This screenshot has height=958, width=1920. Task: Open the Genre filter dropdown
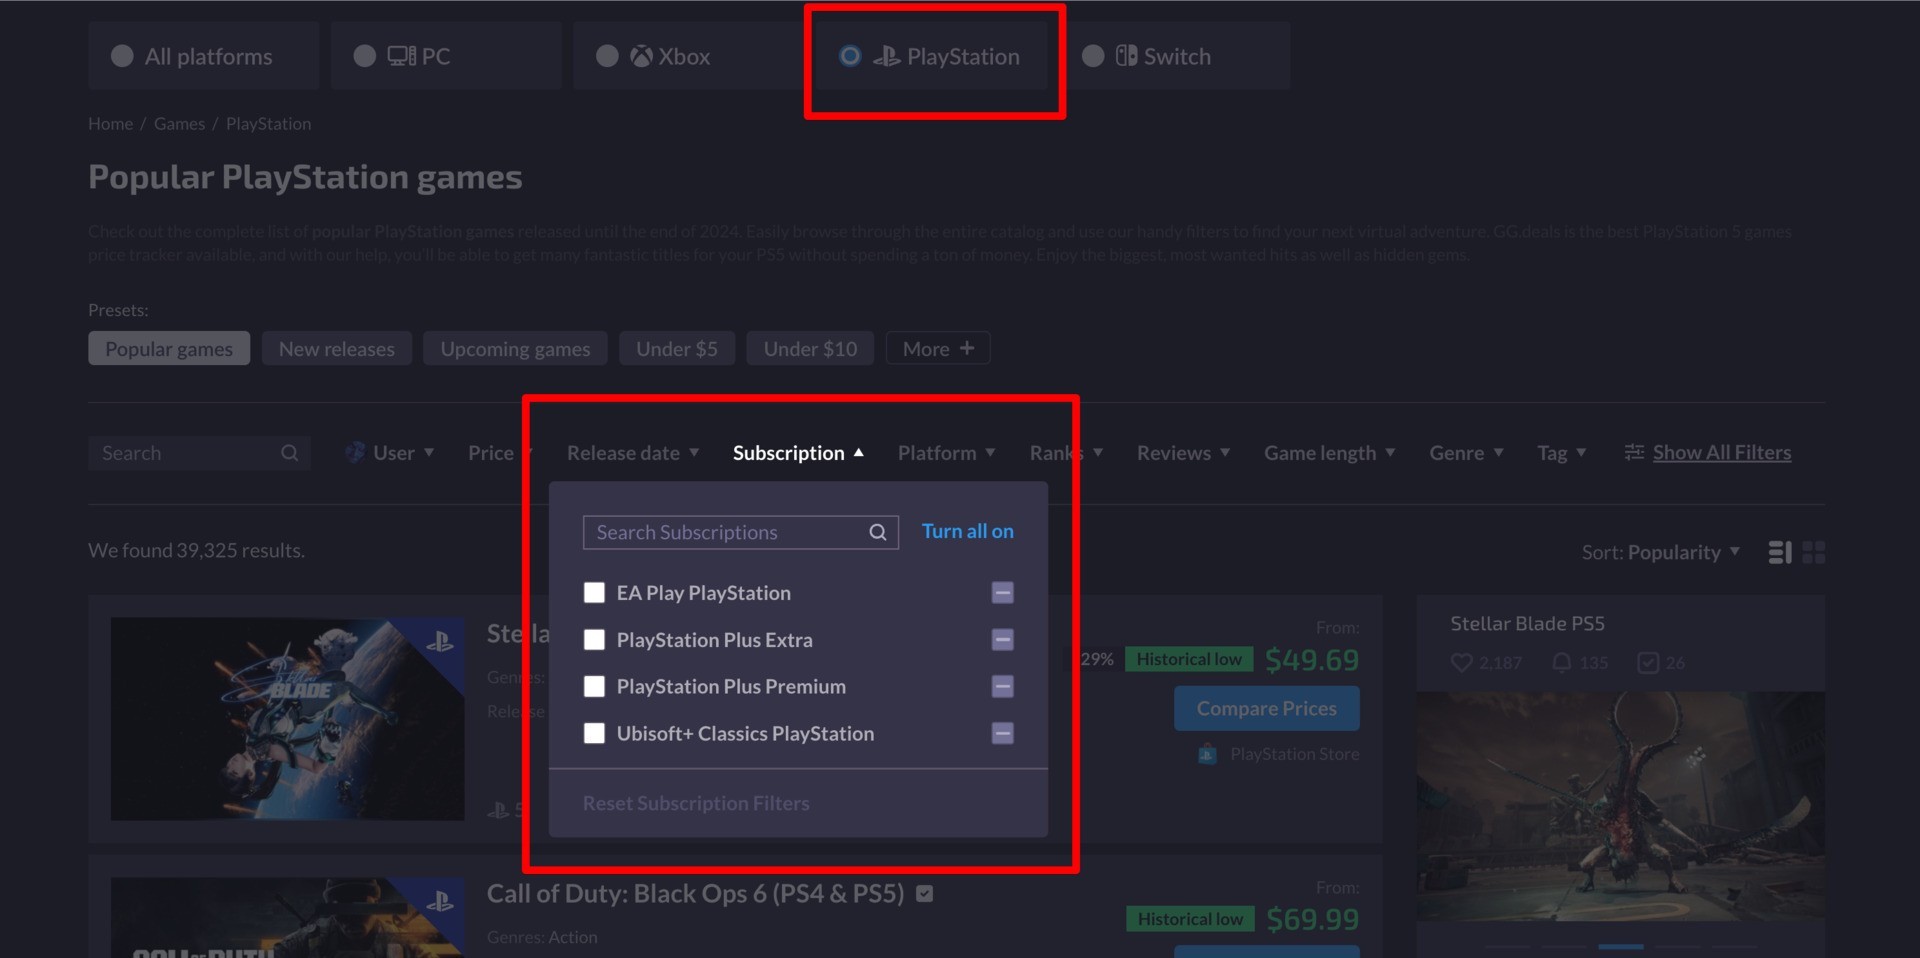[1466, 453]
